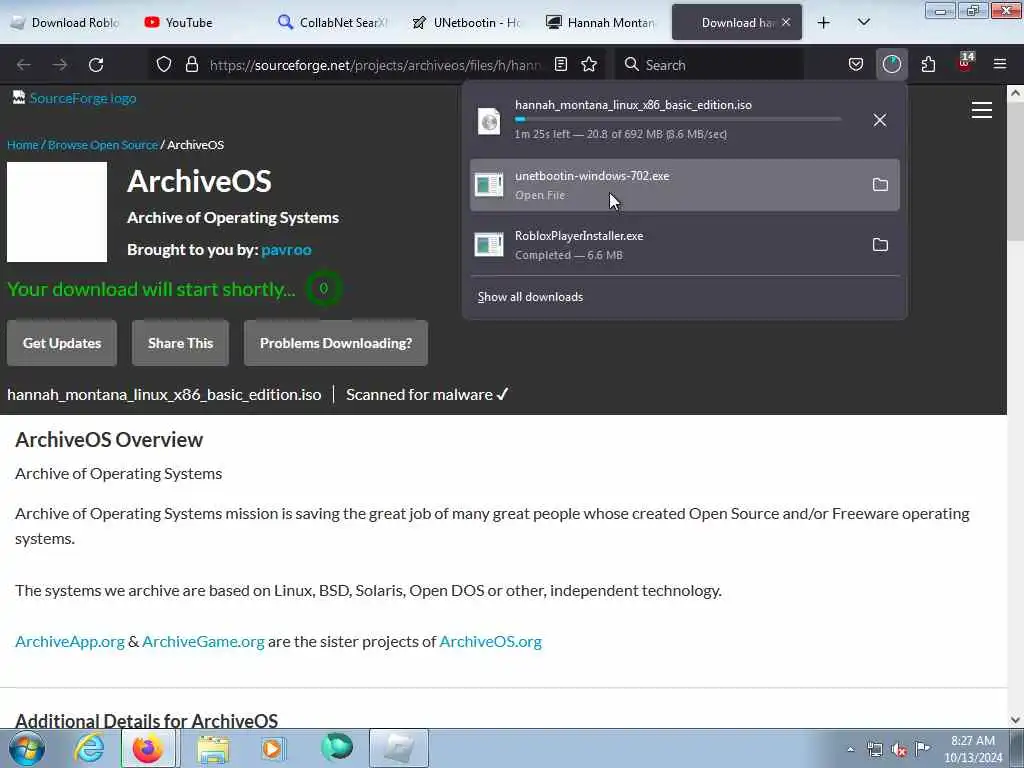This screenshot has height=768, width=1024.
Task: Switch to YouTube tab
Action: point(199,23)
